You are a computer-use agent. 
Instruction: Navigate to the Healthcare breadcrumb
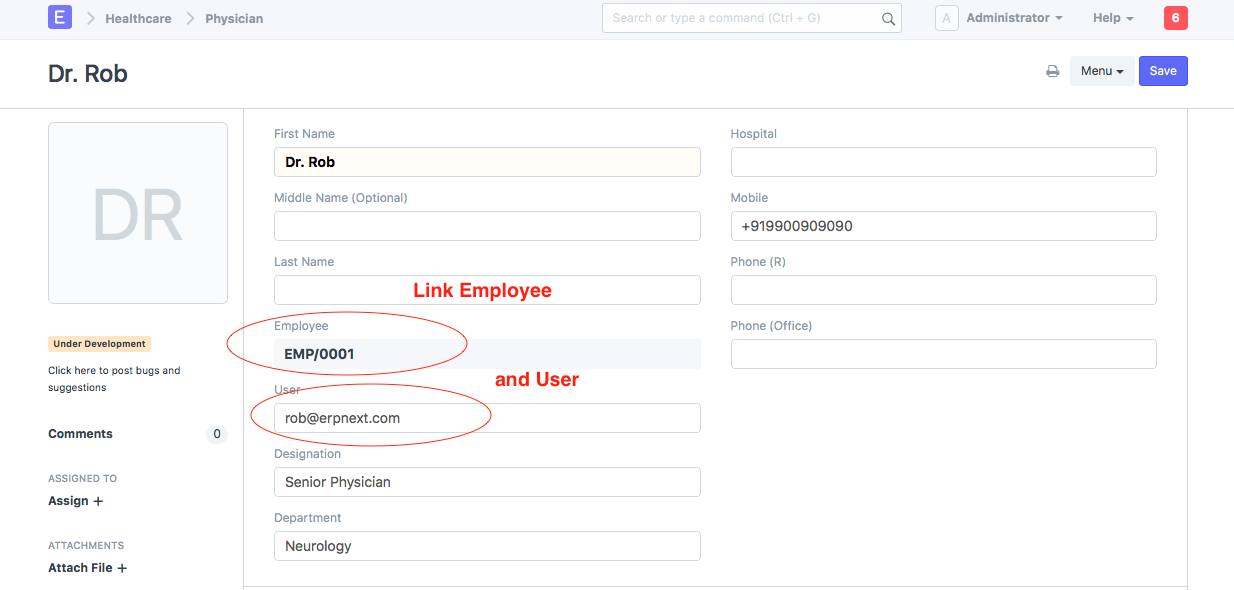138,18
